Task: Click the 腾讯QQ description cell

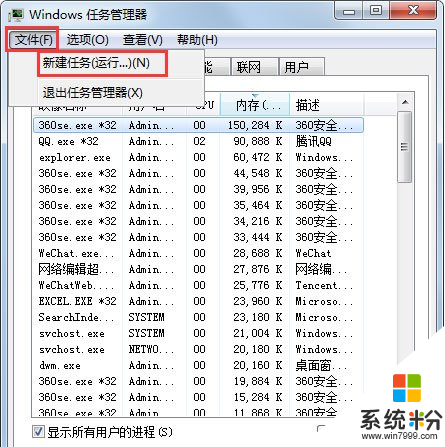Action: [x=313, y=141]
